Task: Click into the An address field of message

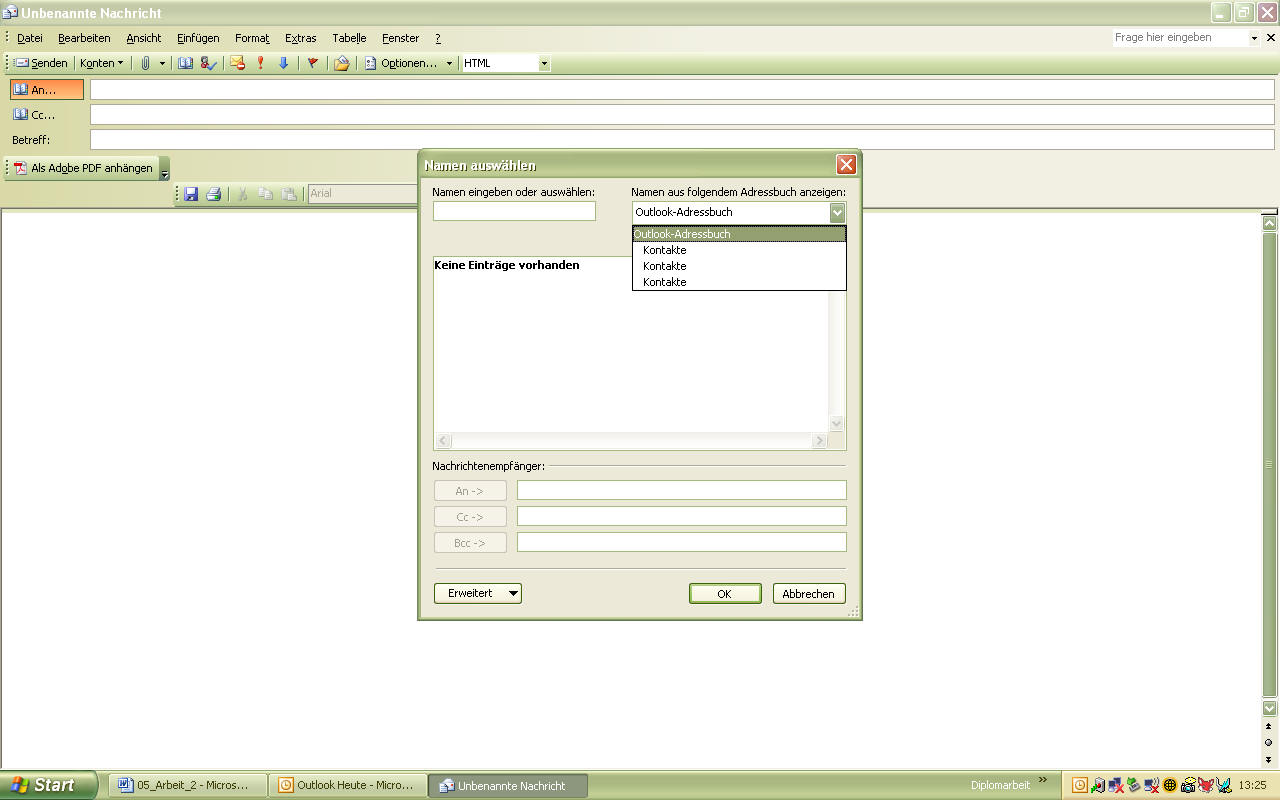Action: tap(682, 89)
